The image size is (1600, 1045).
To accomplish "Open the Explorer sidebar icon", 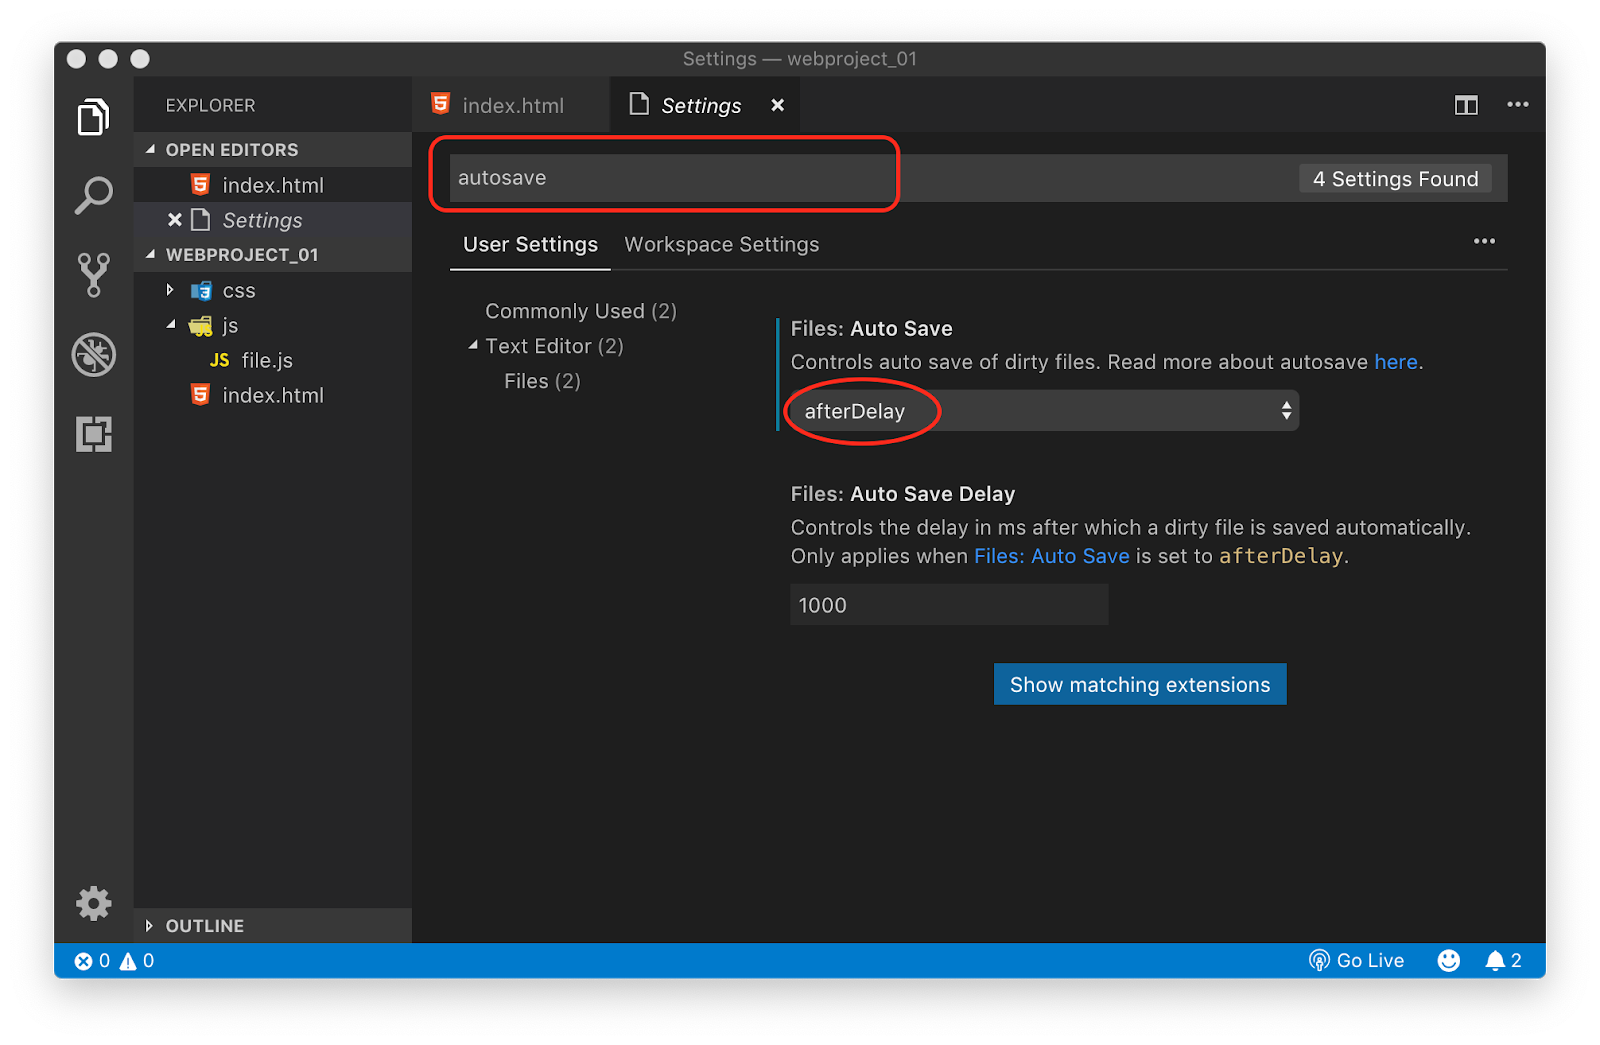I will click(93, 116).
